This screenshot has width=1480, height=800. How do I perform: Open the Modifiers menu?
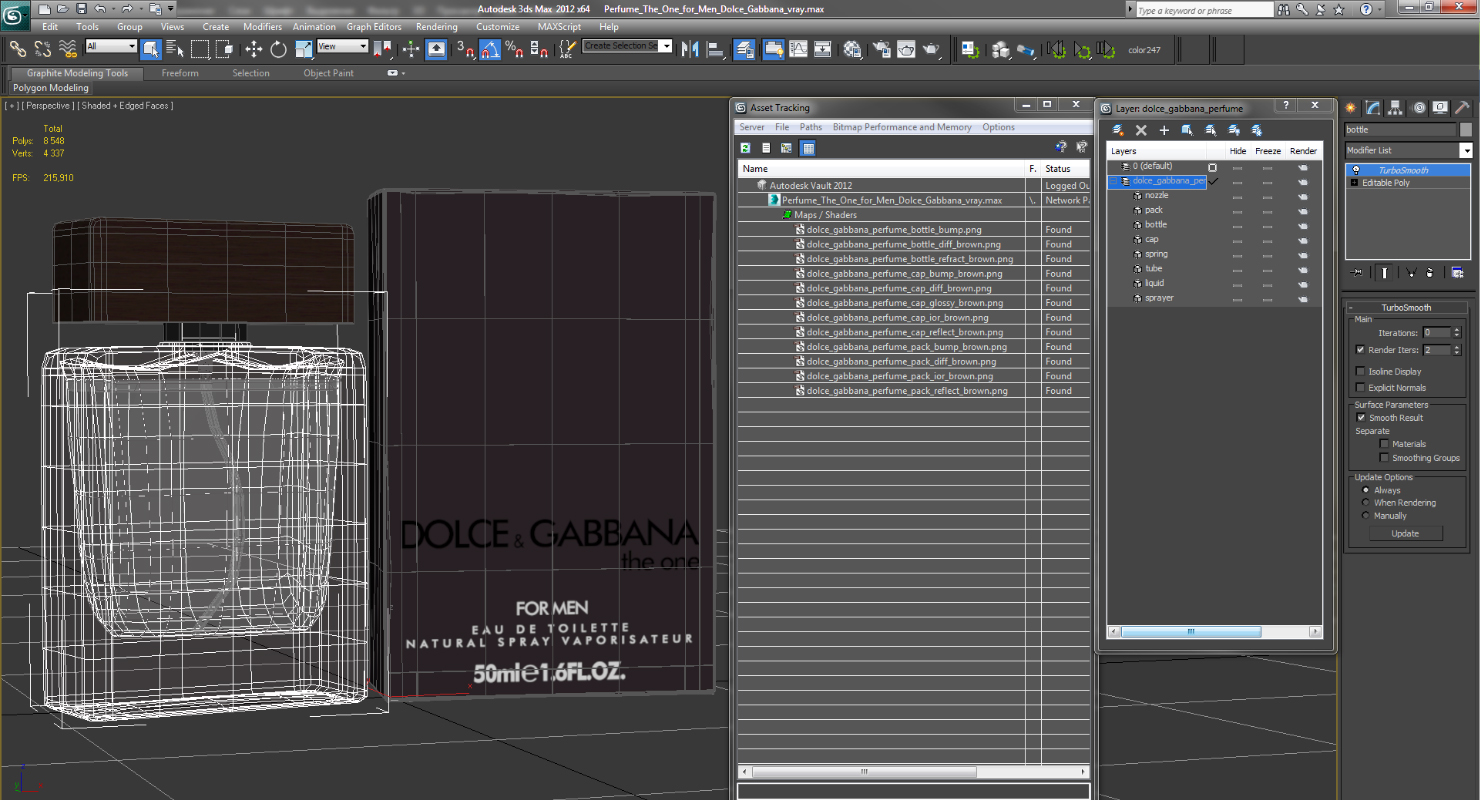click(x=262, y=27)
